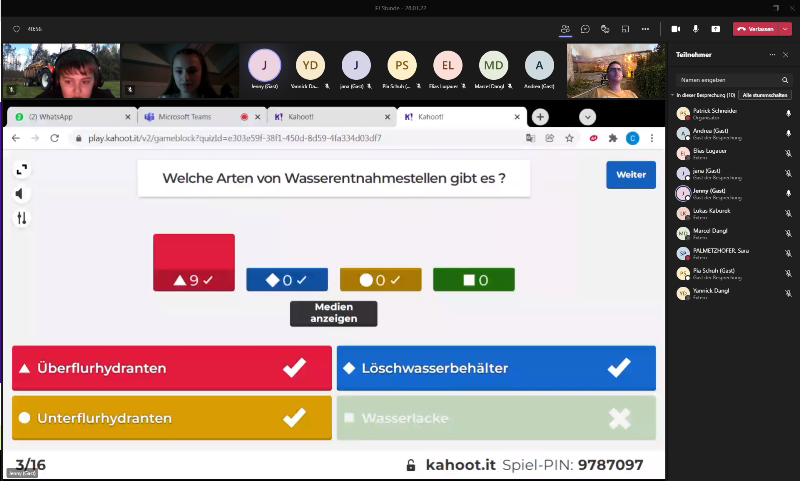Viewport: 800px width, 481px height.
Task: Open more options in the Teilnehmer panel
Action: (x=771, y=54)
